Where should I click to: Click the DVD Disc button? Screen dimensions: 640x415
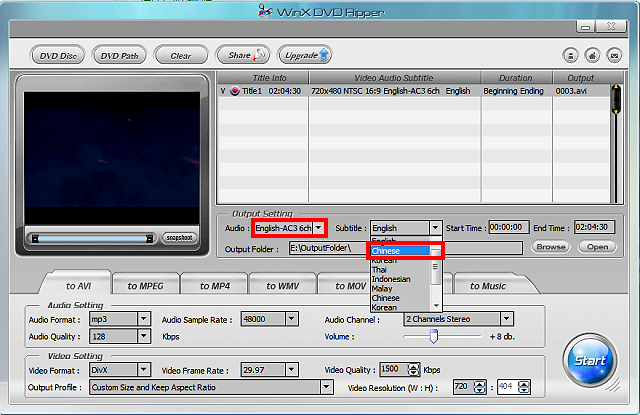58,55
